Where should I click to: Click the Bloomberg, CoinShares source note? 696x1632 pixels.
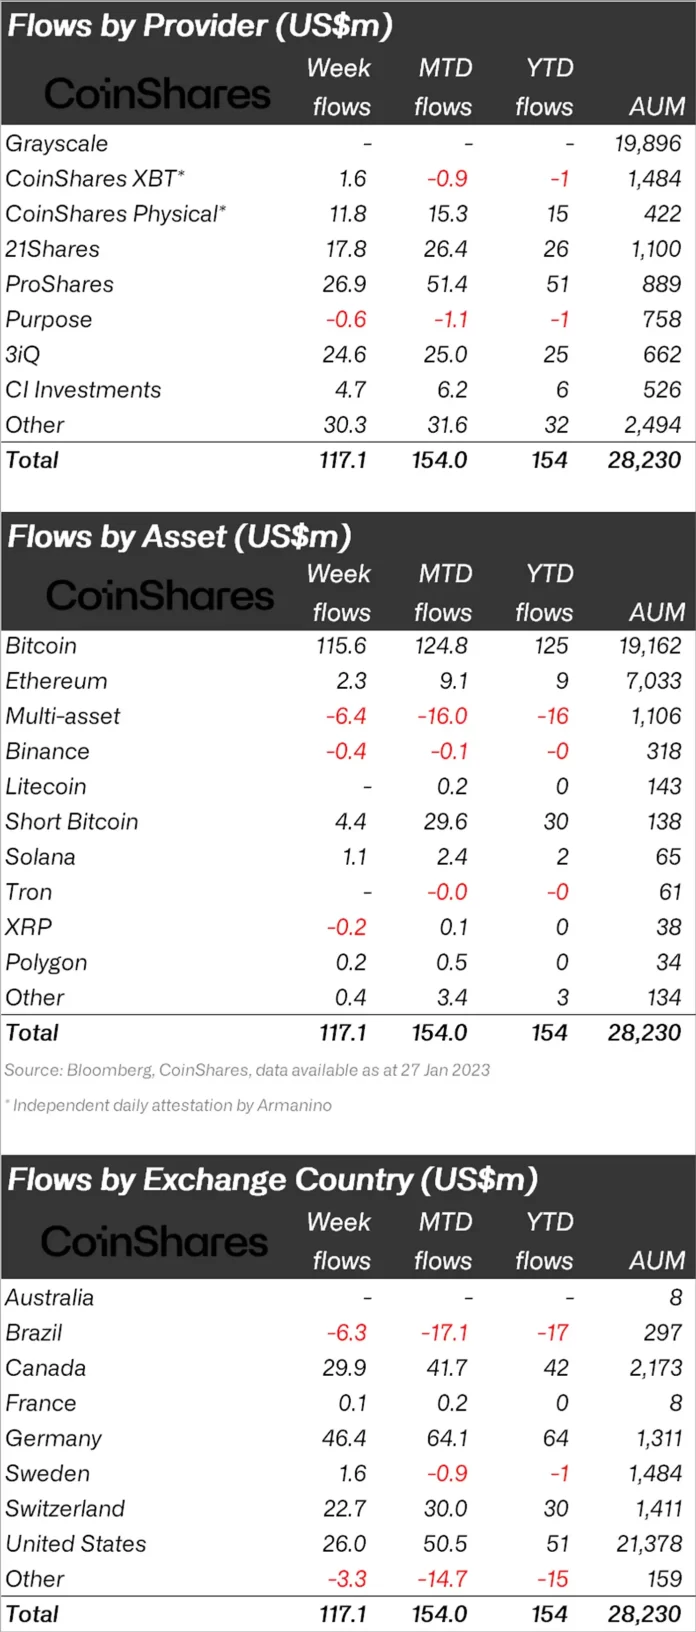247,1070
